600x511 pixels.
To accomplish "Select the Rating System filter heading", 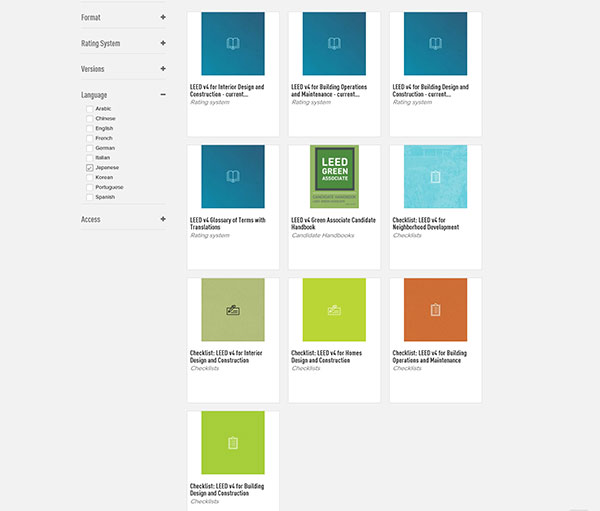I will 100,43.
